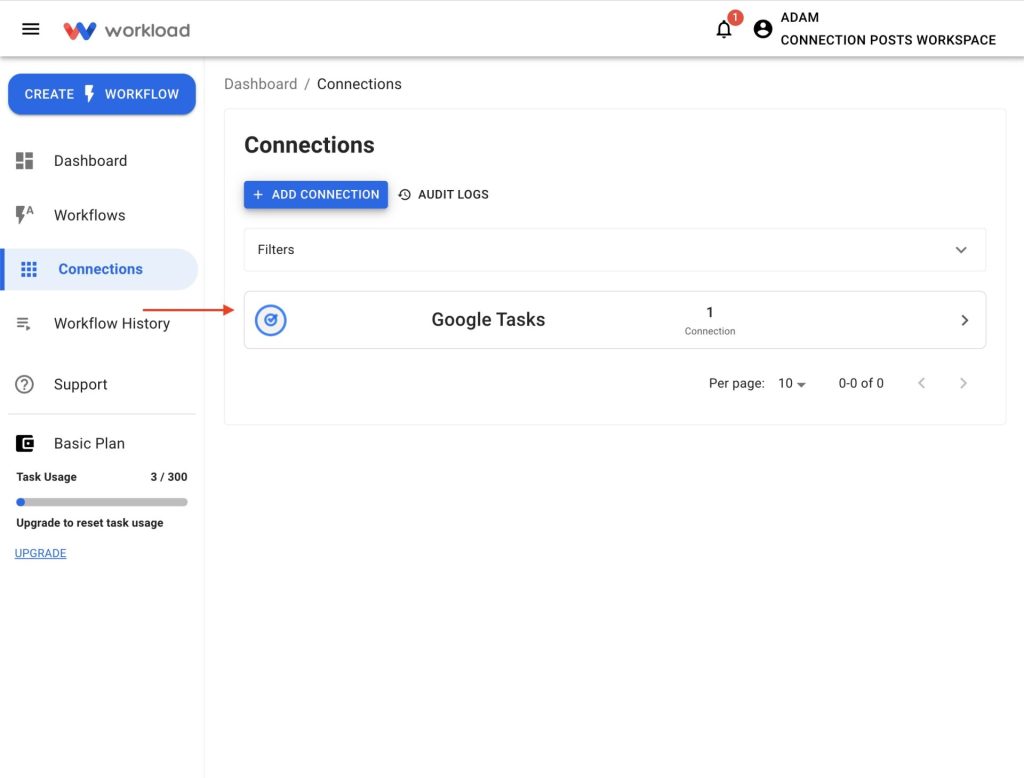
Task: Click the Basic Plan wallet icon
Action: [25, 444]
